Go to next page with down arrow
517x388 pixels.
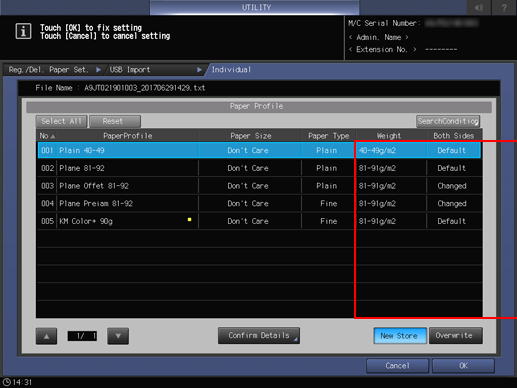118,336
